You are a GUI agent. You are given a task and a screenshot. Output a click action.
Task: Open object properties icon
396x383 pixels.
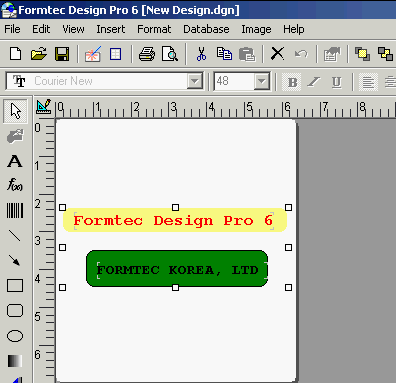(x=332, y=54)
